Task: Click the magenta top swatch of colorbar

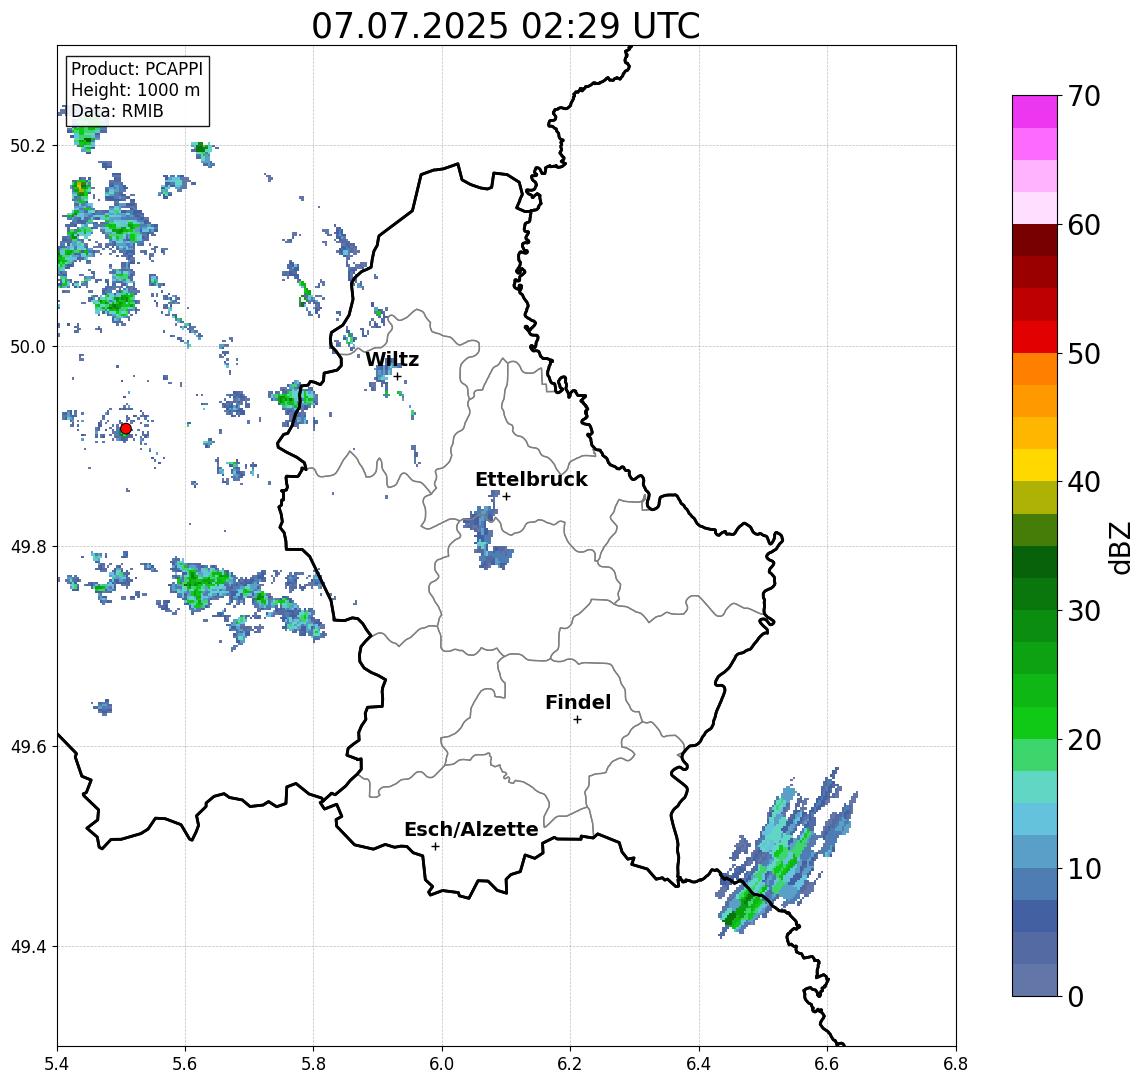Action: click(1035, 112)
